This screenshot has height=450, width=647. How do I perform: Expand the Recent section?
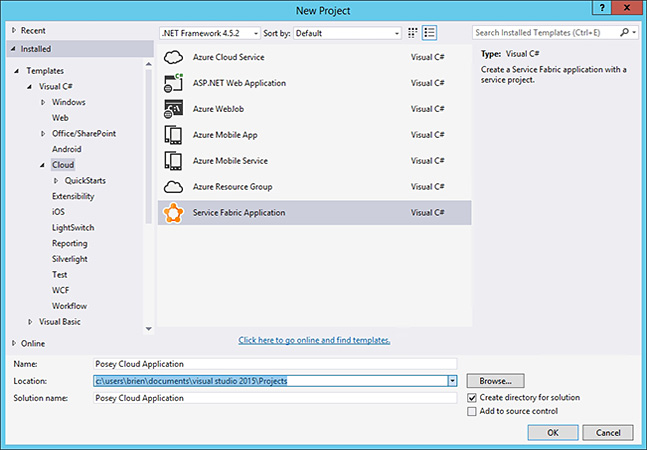coord(14,31)
